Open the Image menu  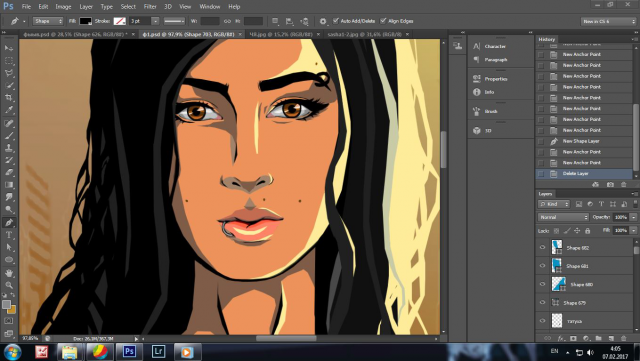(x=63, y=7)
